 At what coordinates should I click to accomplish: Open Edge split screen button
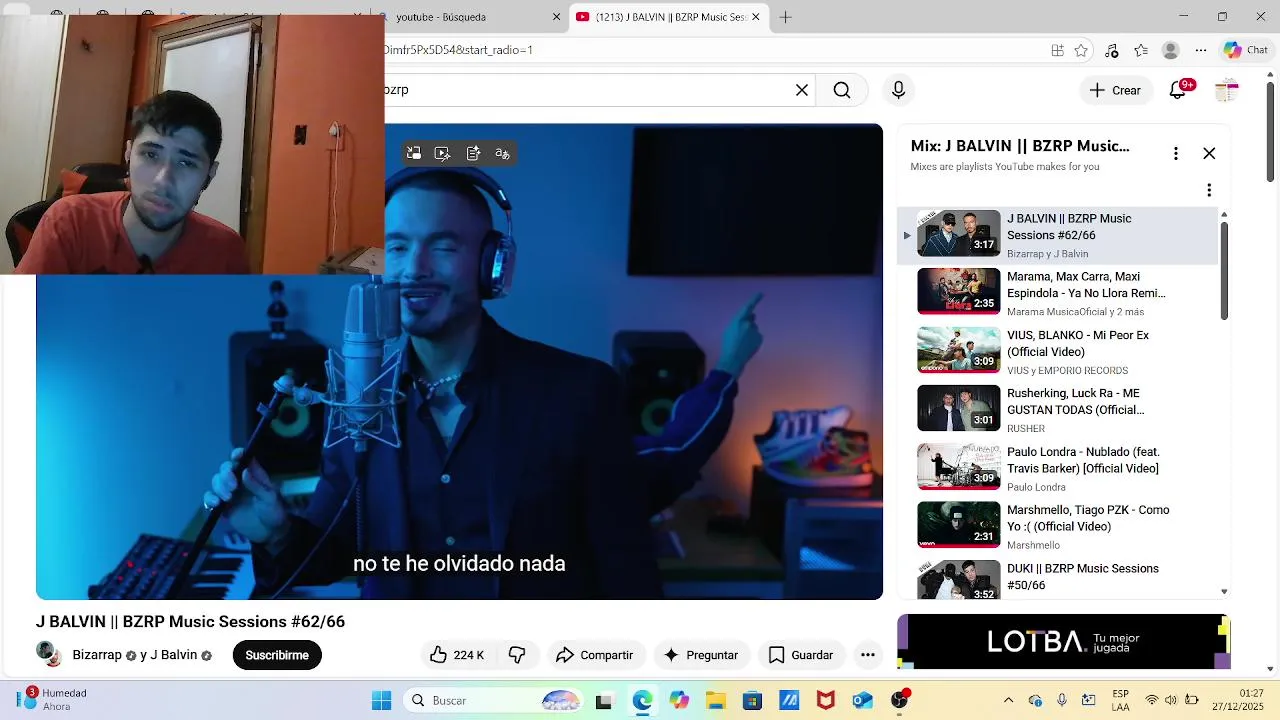coord(1057,50)
